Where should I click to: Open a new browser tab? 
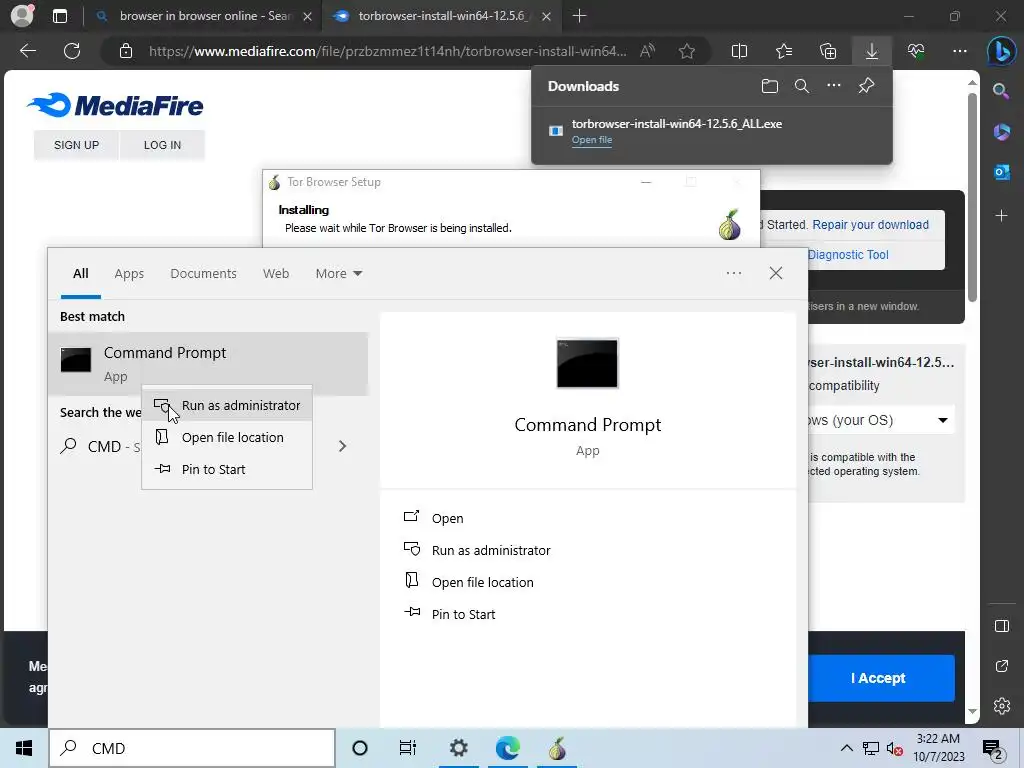(x=579, y=16)
